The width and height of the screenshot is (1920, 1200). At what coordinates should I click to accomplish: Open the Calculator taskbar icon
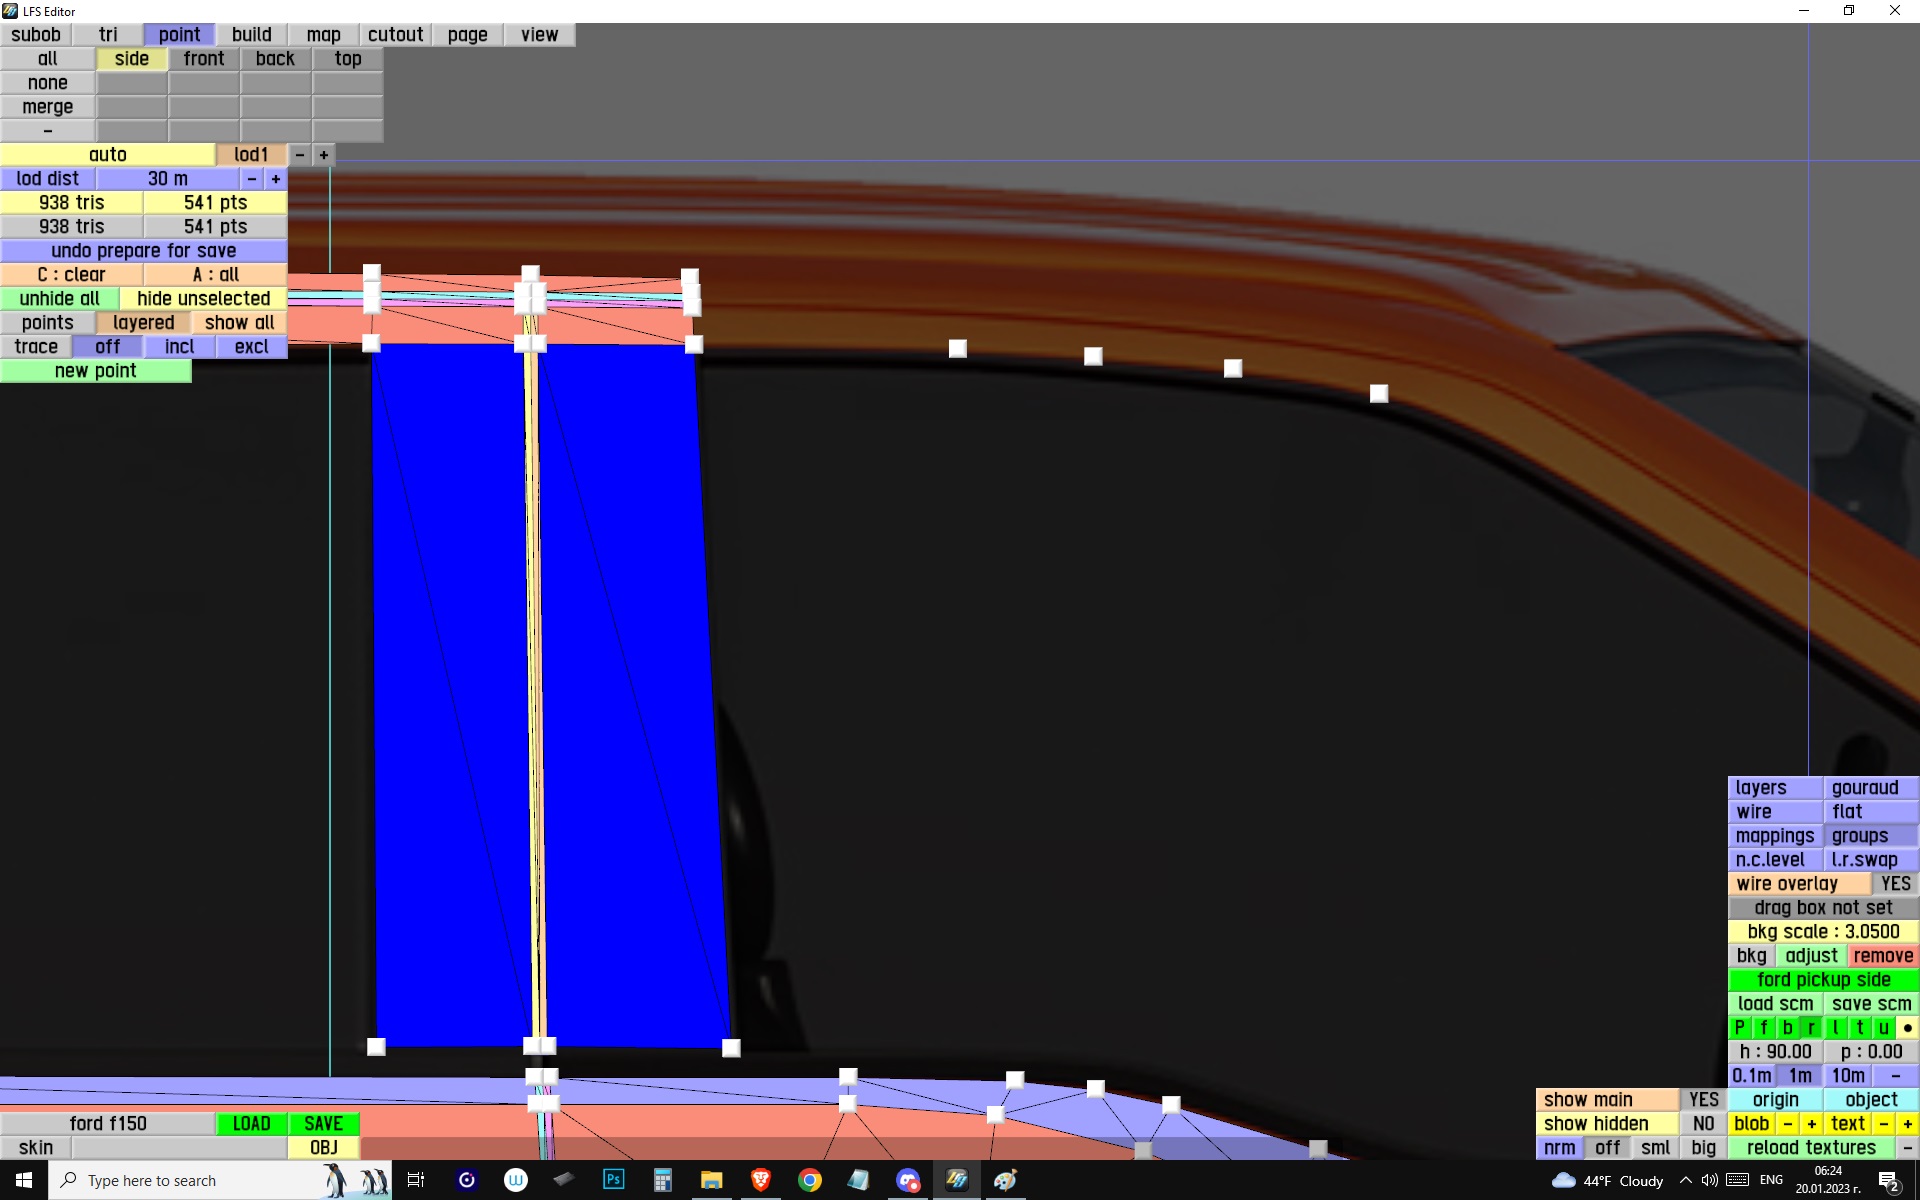(x=662, y=1180)
